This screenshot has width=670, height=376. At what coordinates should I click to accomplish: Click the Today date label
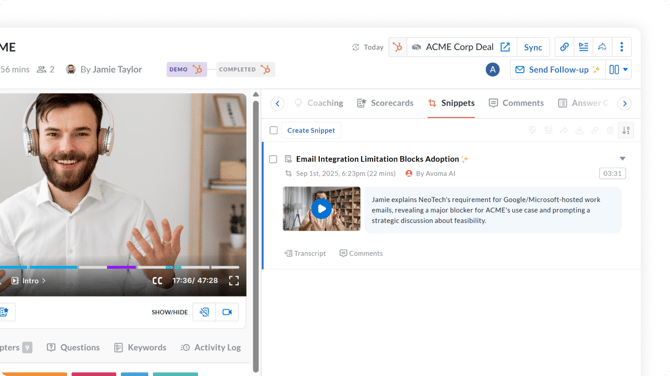click(373, 47)
